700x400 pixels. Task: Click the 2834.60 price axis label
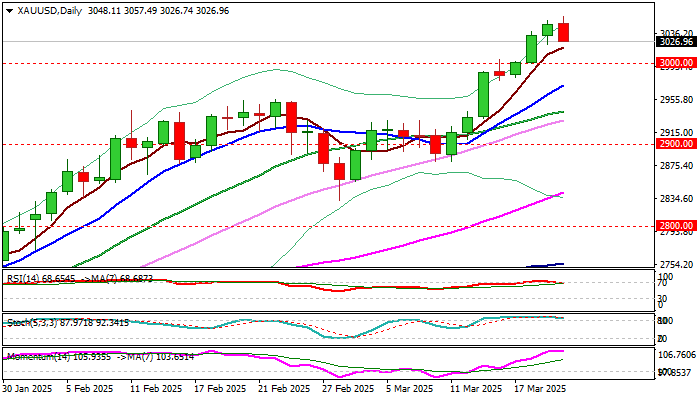click(676, 199)
